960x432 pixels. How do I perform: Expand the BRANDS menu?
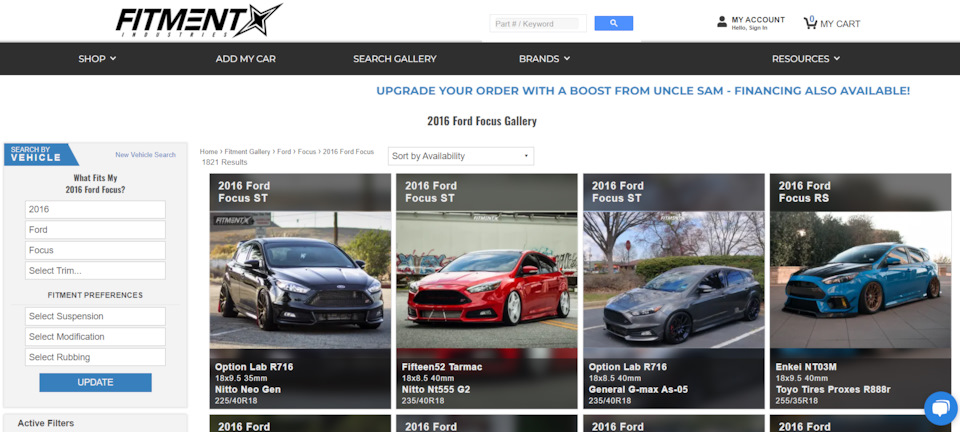[544, 59]
